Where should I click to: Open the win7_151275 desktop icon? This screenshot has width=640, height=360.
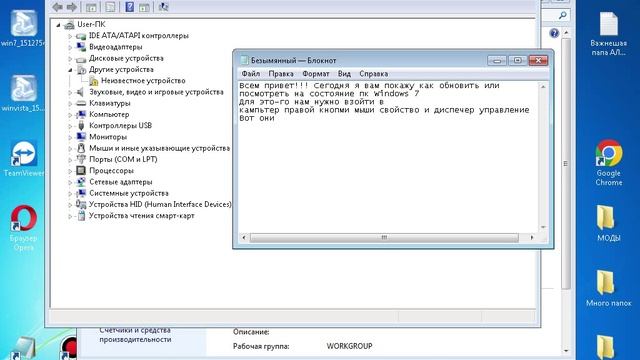(x=23, y=29)
